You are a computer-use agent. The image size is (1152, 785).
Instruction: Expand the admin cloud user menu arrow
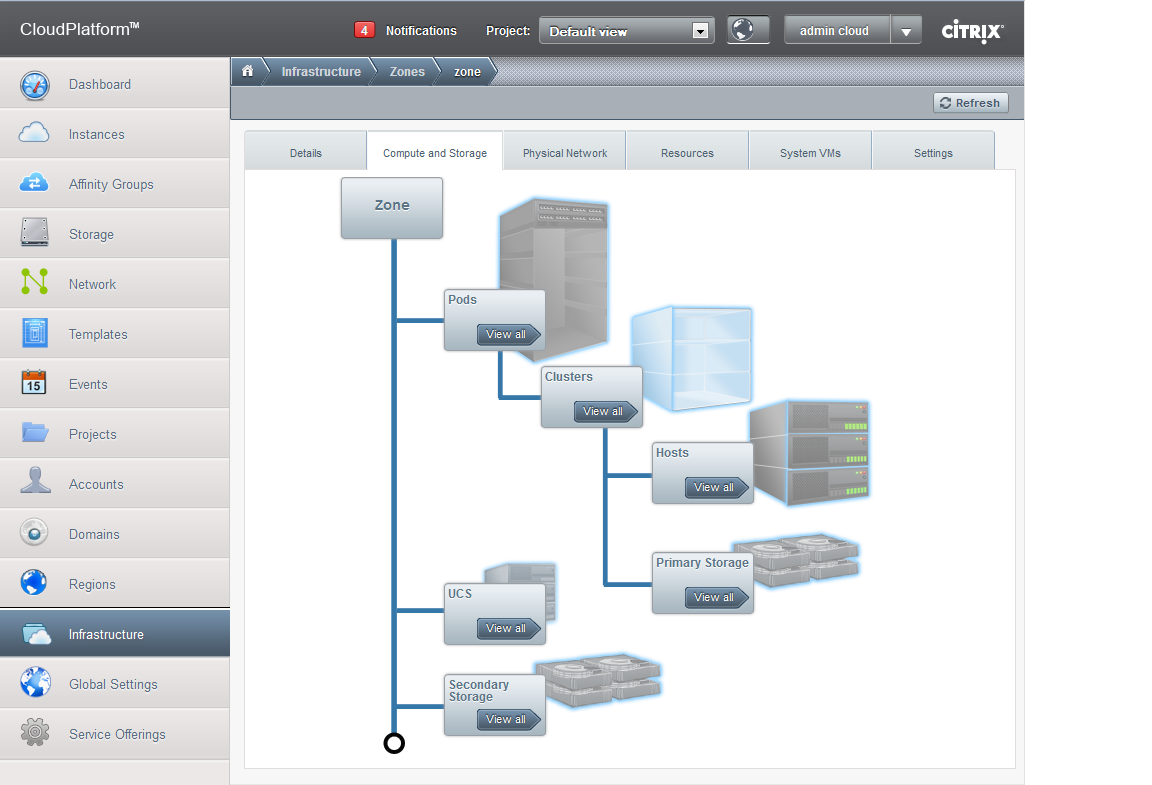(905, 31)
